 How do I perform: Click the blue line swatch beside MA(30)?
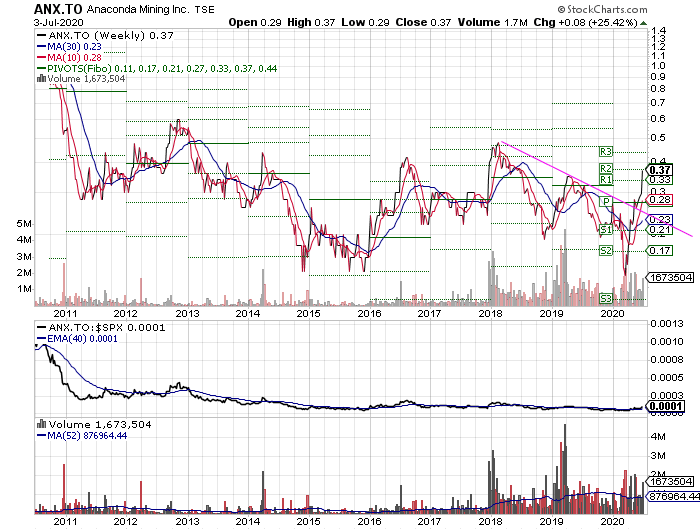tap(42, 46)
